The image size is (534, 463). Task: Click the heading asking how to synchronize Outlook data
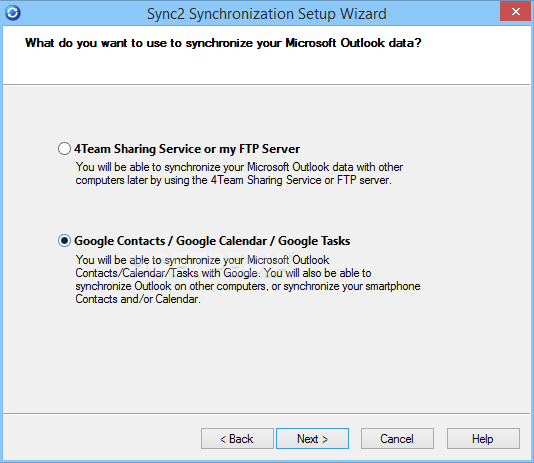223,43
